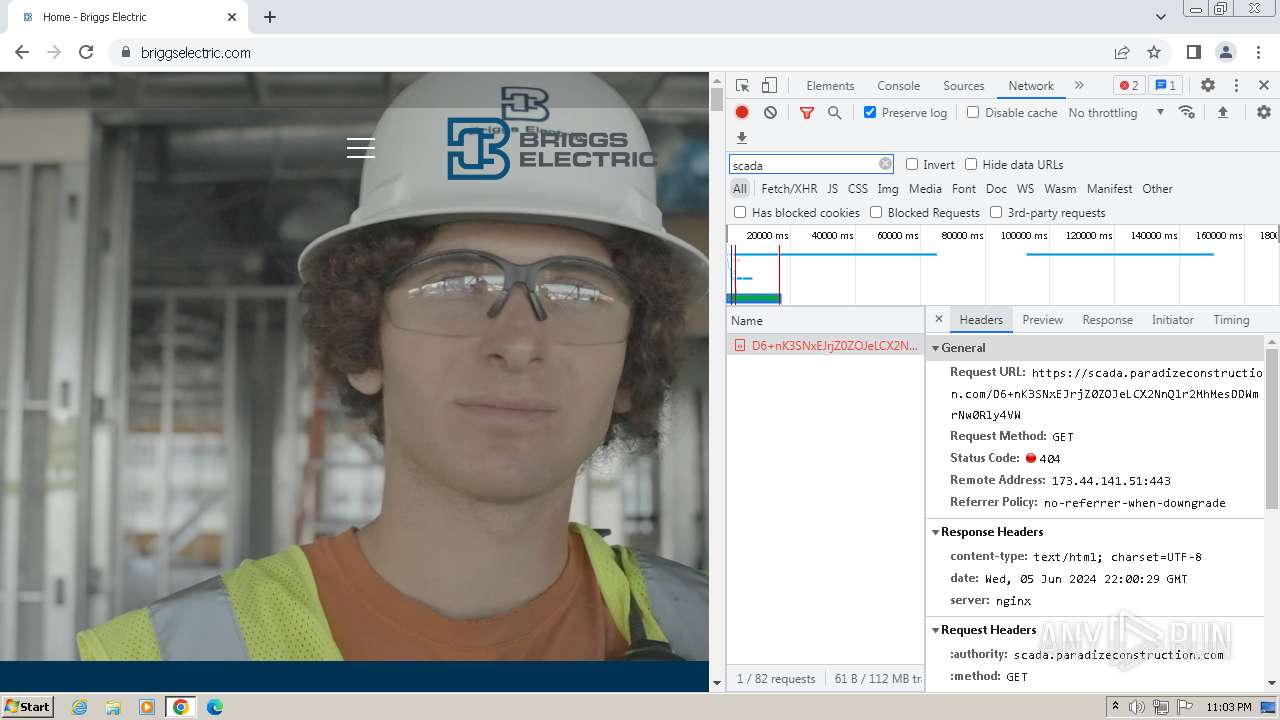
Task: Check Has blocked cookies
Action: [x=740, y=212]
